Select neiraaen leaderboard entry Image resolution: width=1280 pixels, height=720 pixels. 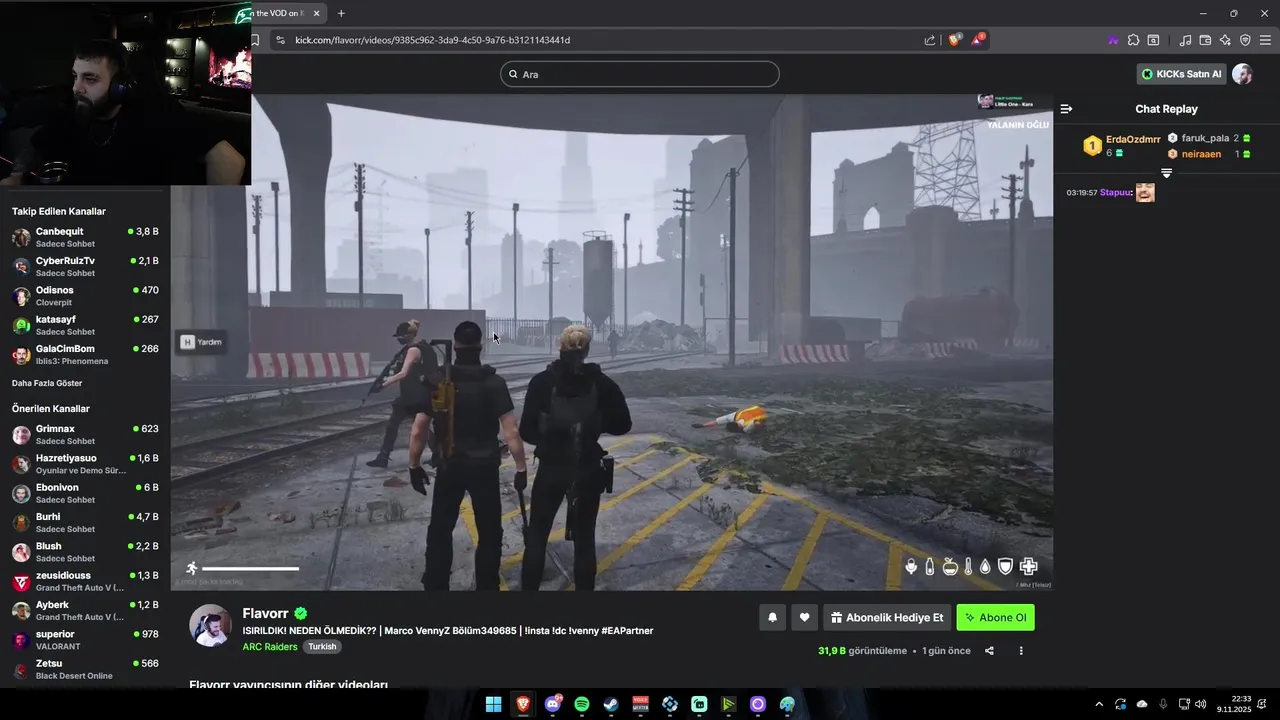pos(1209,154)
